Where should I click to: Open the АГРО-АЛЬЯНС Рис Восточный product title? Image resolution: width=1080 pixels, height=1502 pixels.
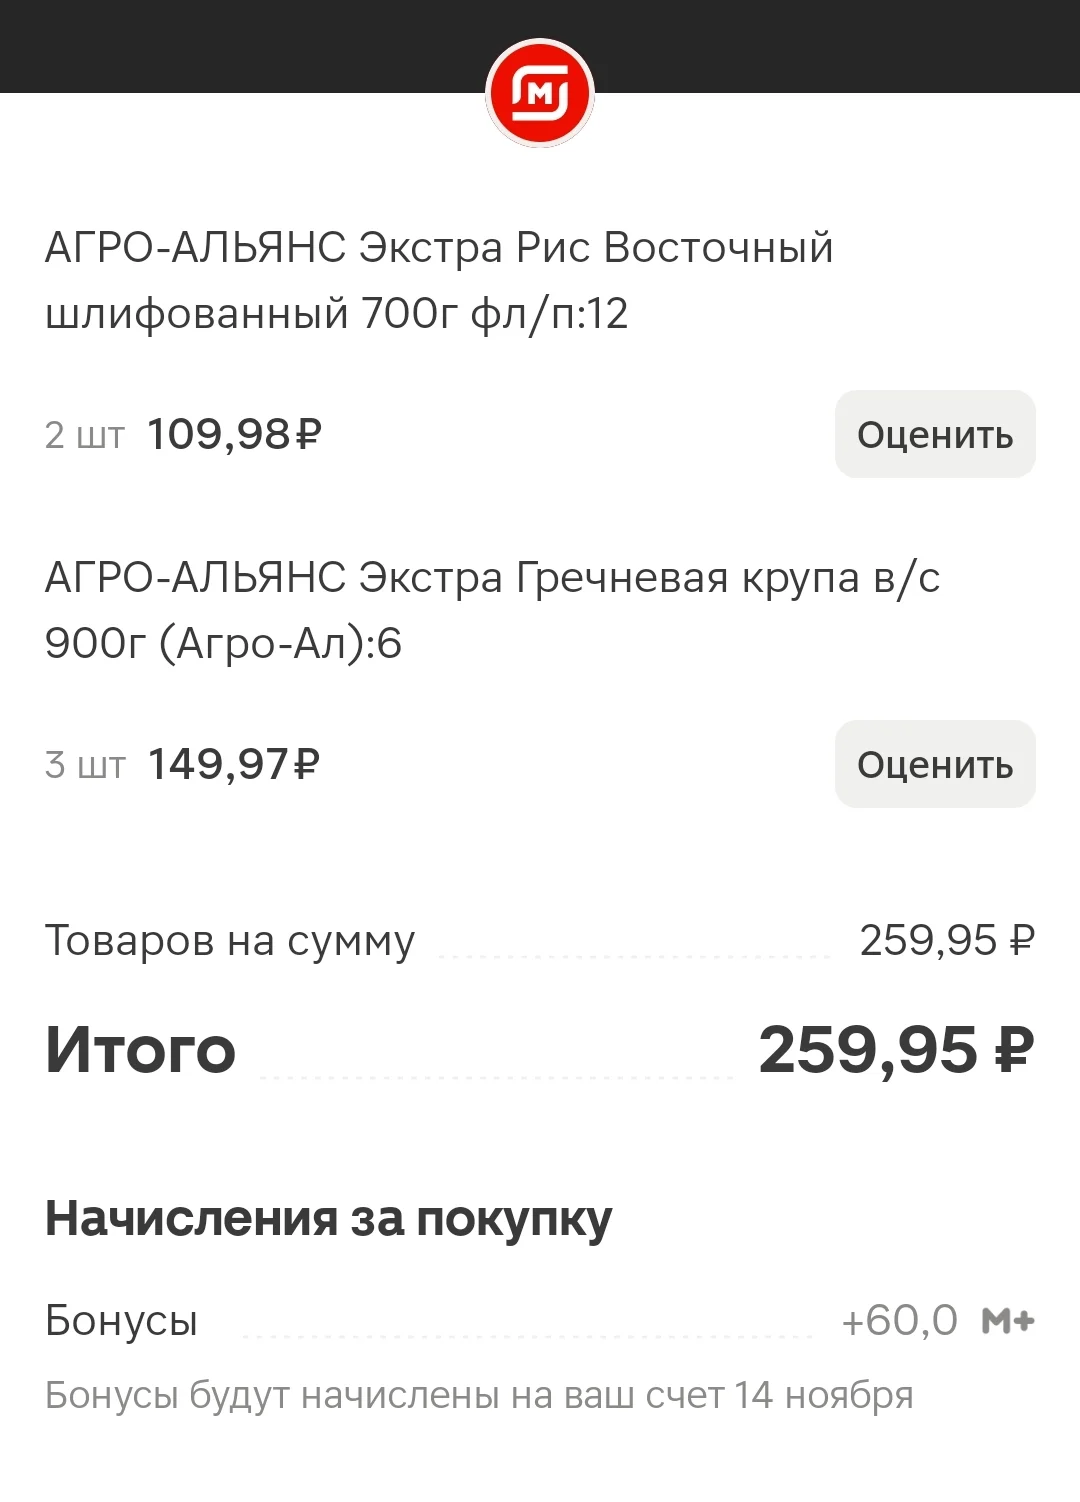pos(439,280)
